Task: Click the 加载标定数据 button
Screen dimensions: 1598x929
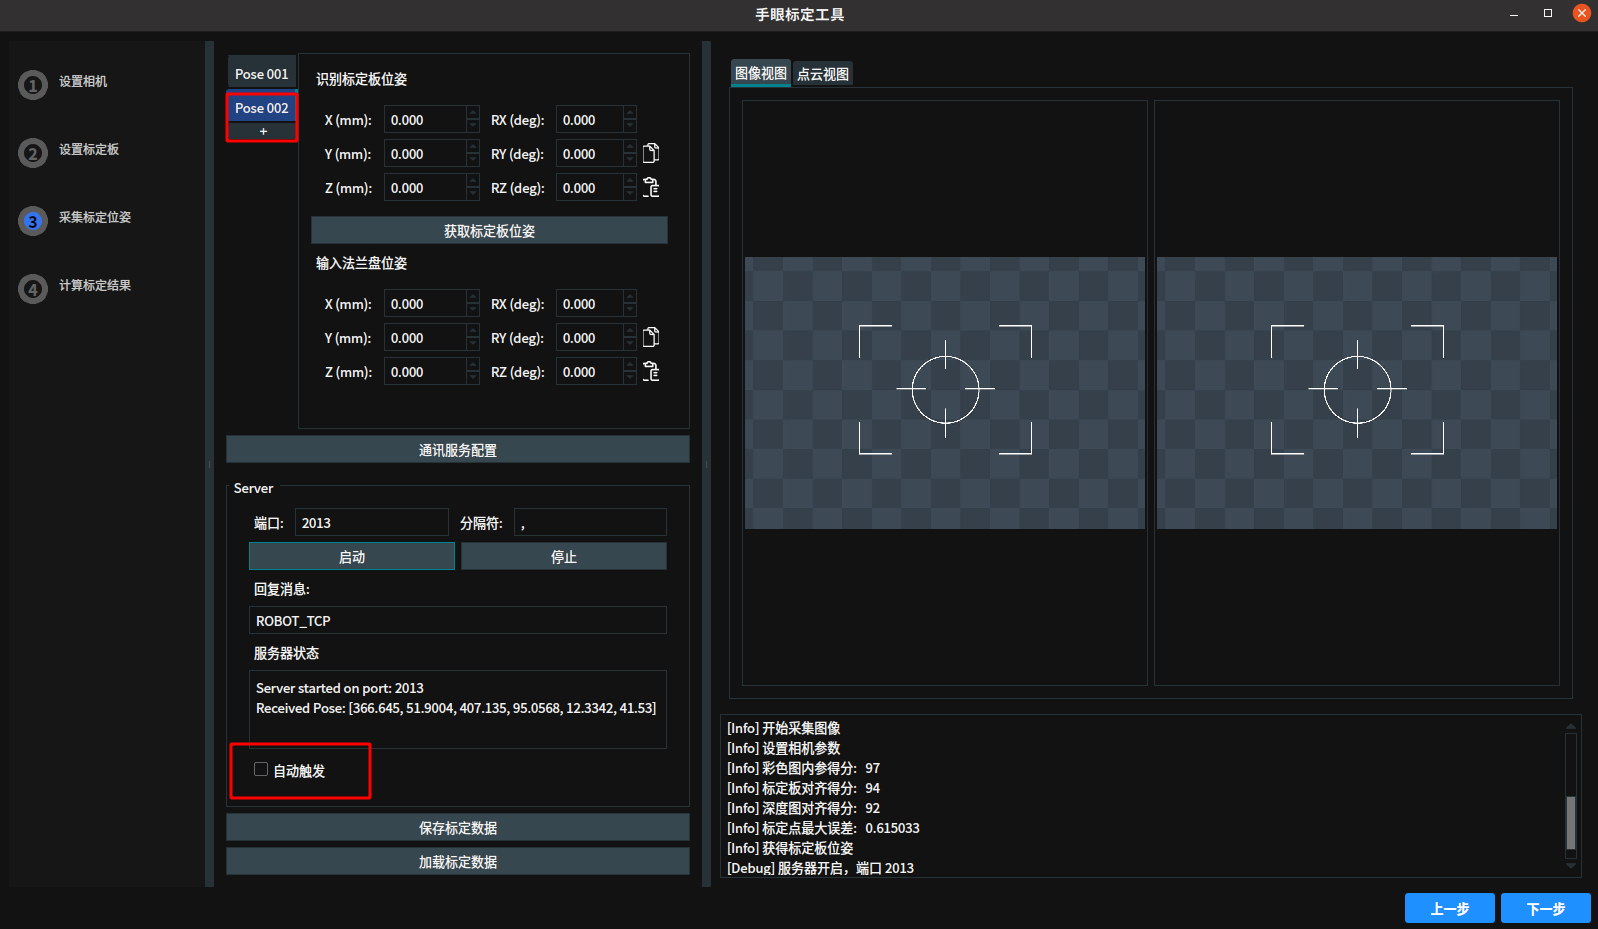Action: (458, 861)
